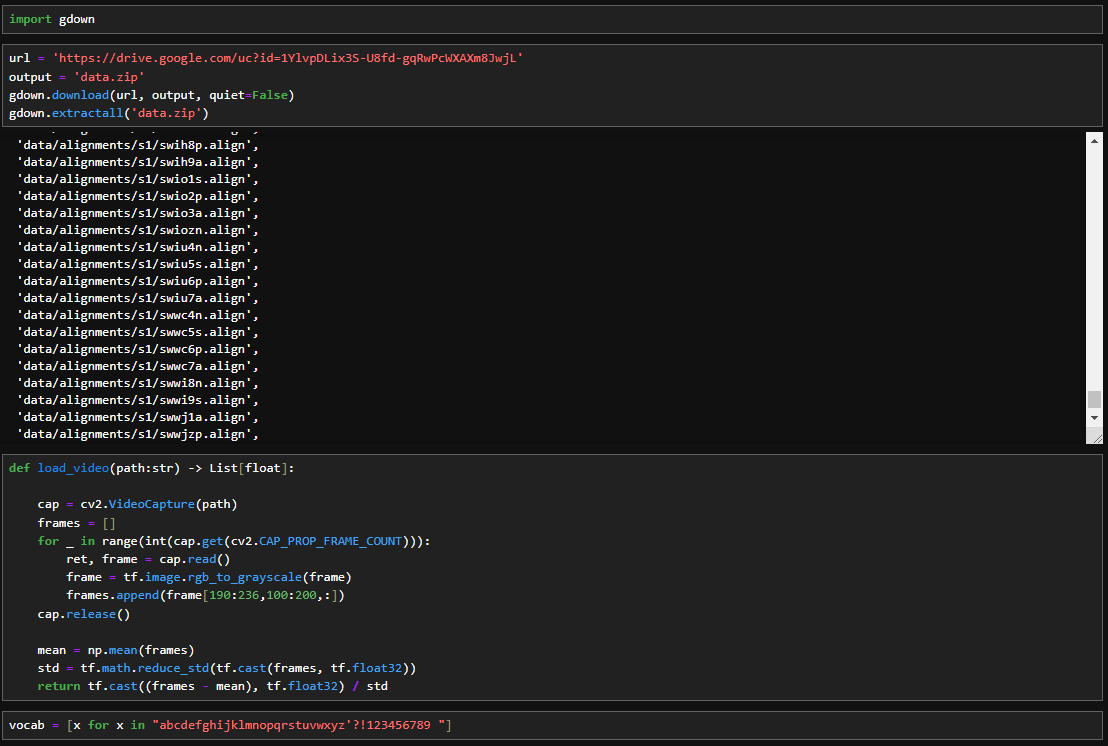
Task: Select the gdown.download line in the cell
Action: click(152, 95)
